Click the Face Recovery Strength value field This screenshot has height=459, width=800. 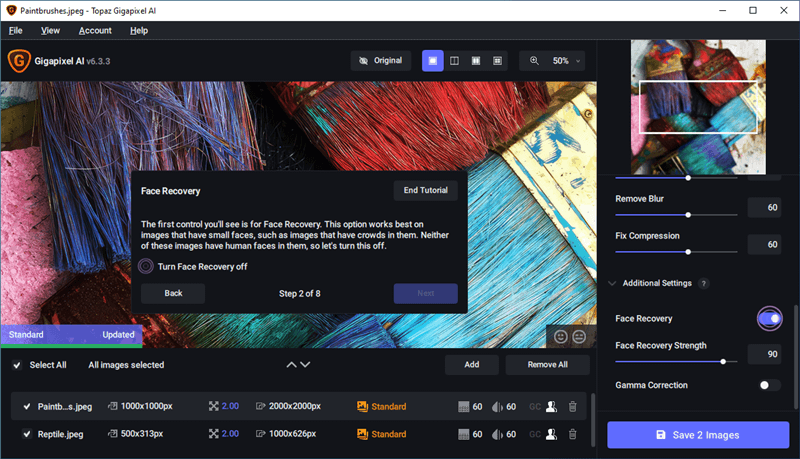click(764, 354)
